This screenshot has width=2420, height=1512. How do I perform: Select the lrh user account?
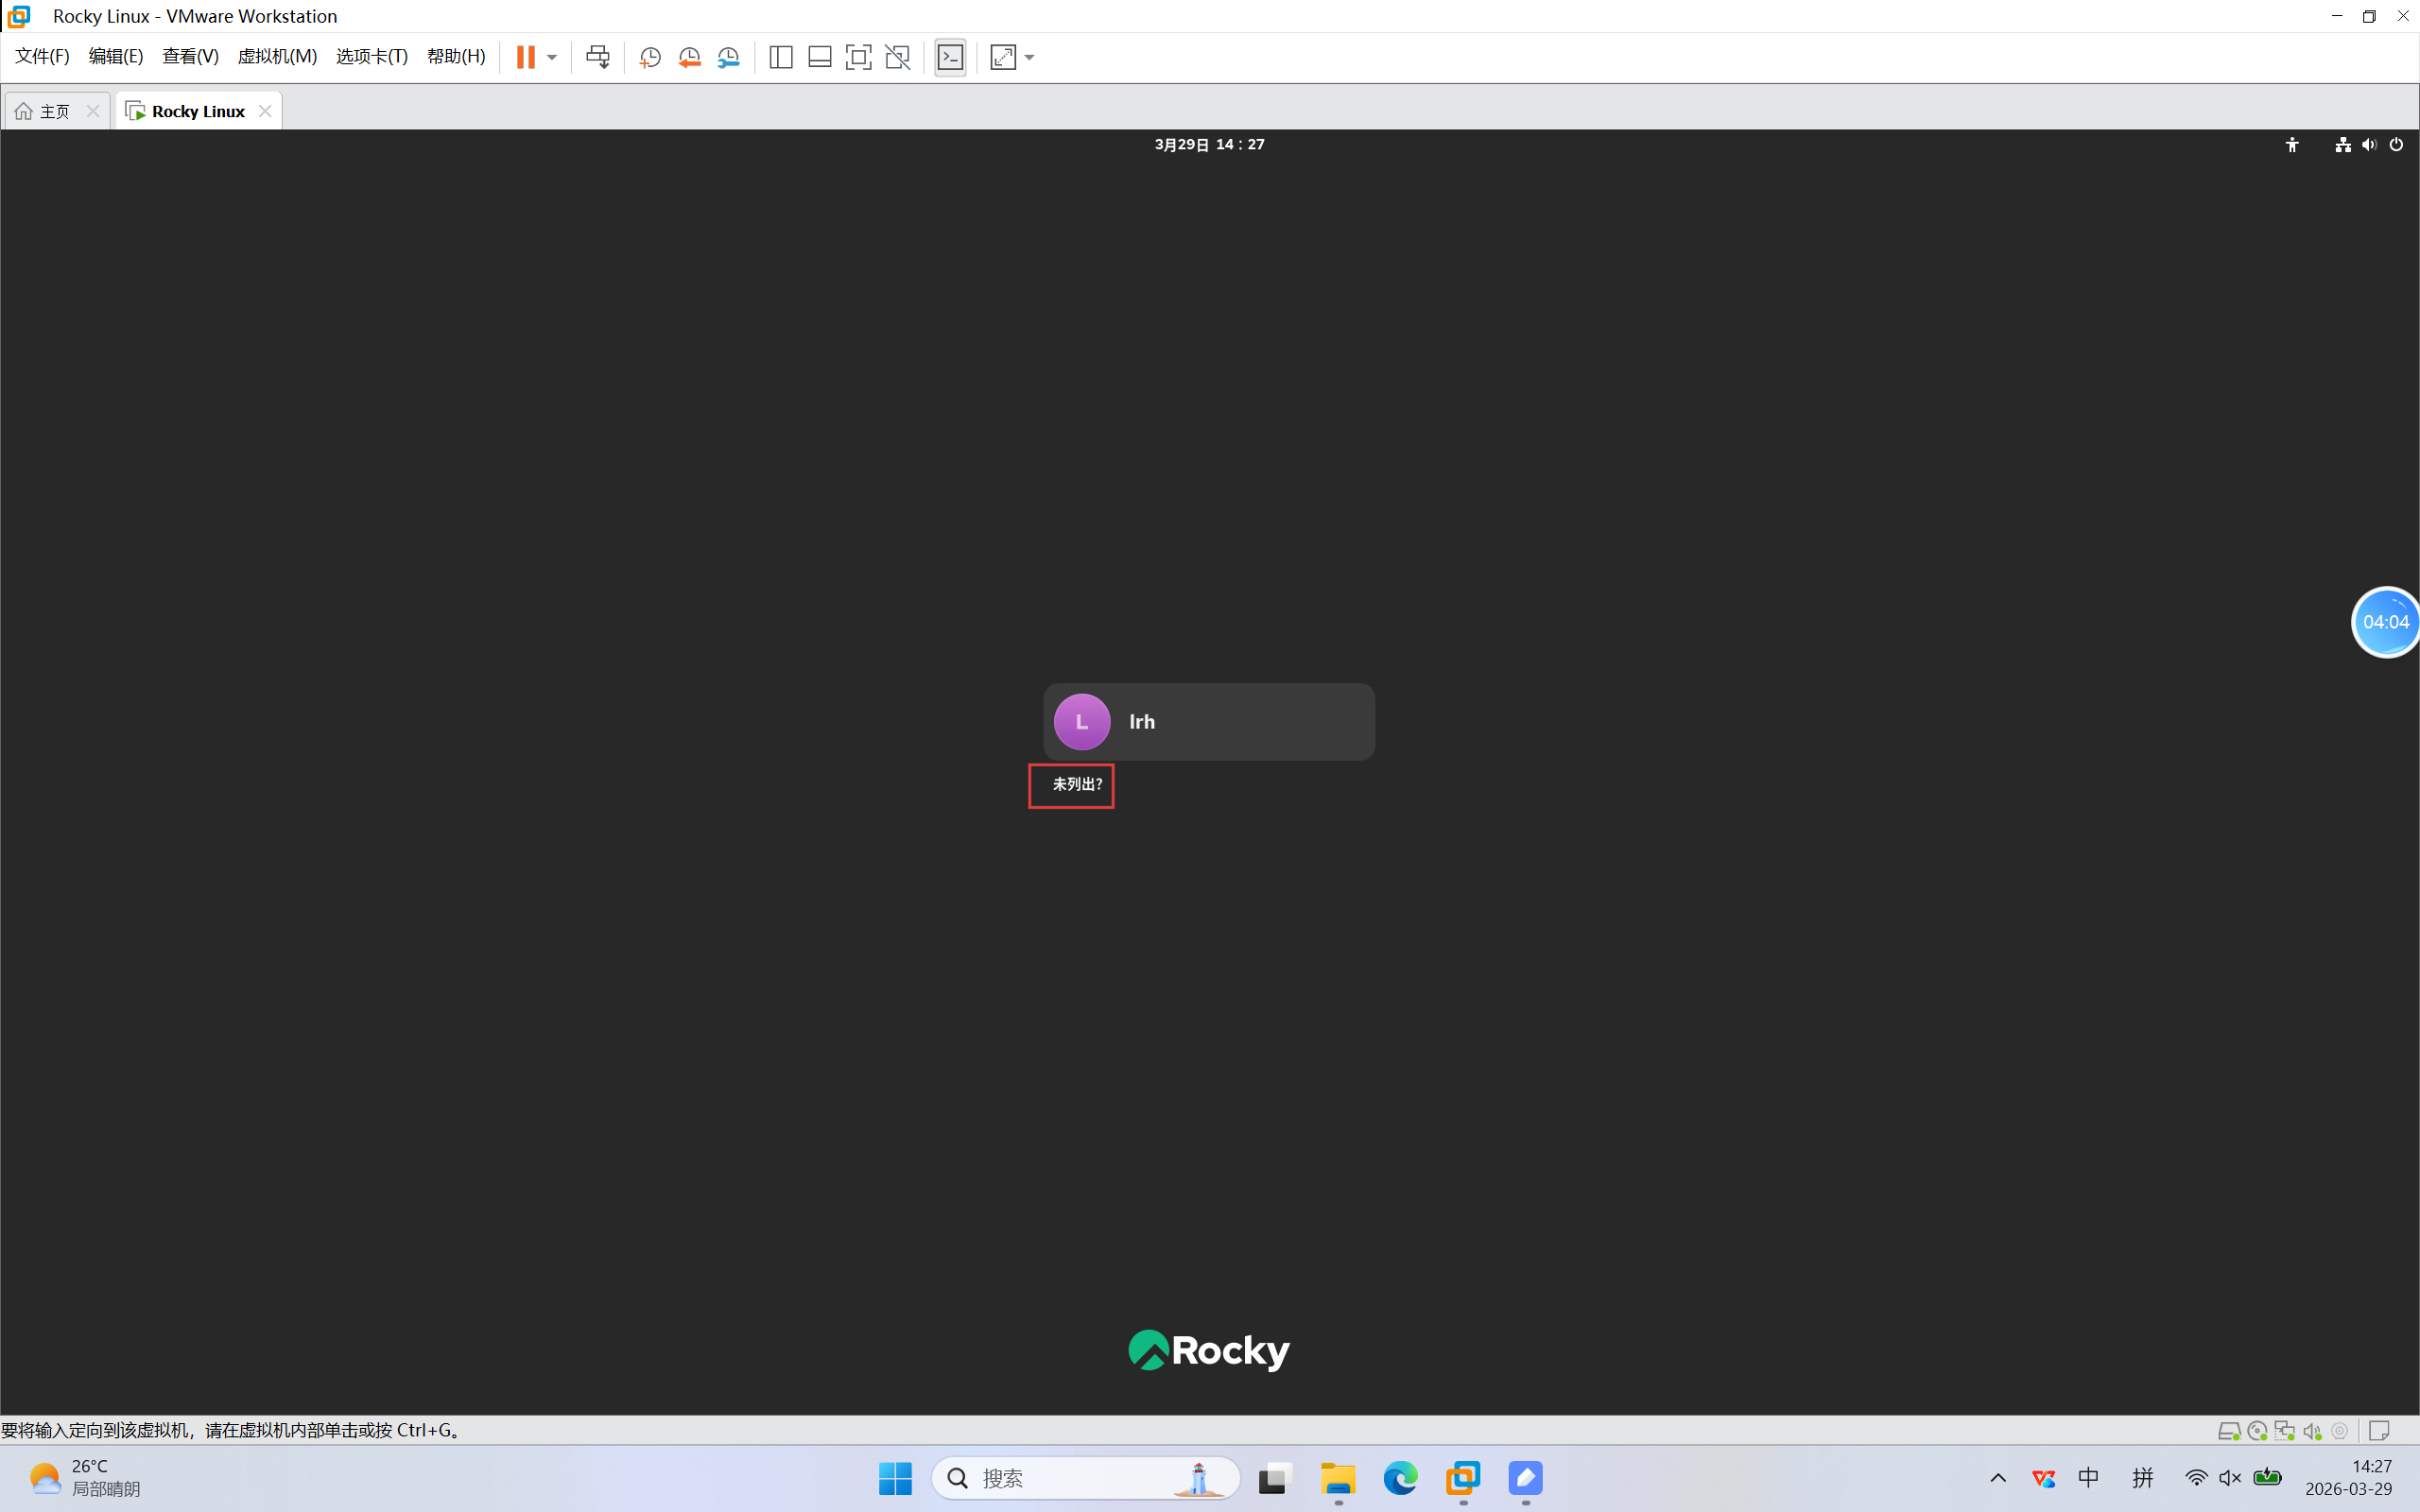pyautogui.click(x=1208, y=722)
